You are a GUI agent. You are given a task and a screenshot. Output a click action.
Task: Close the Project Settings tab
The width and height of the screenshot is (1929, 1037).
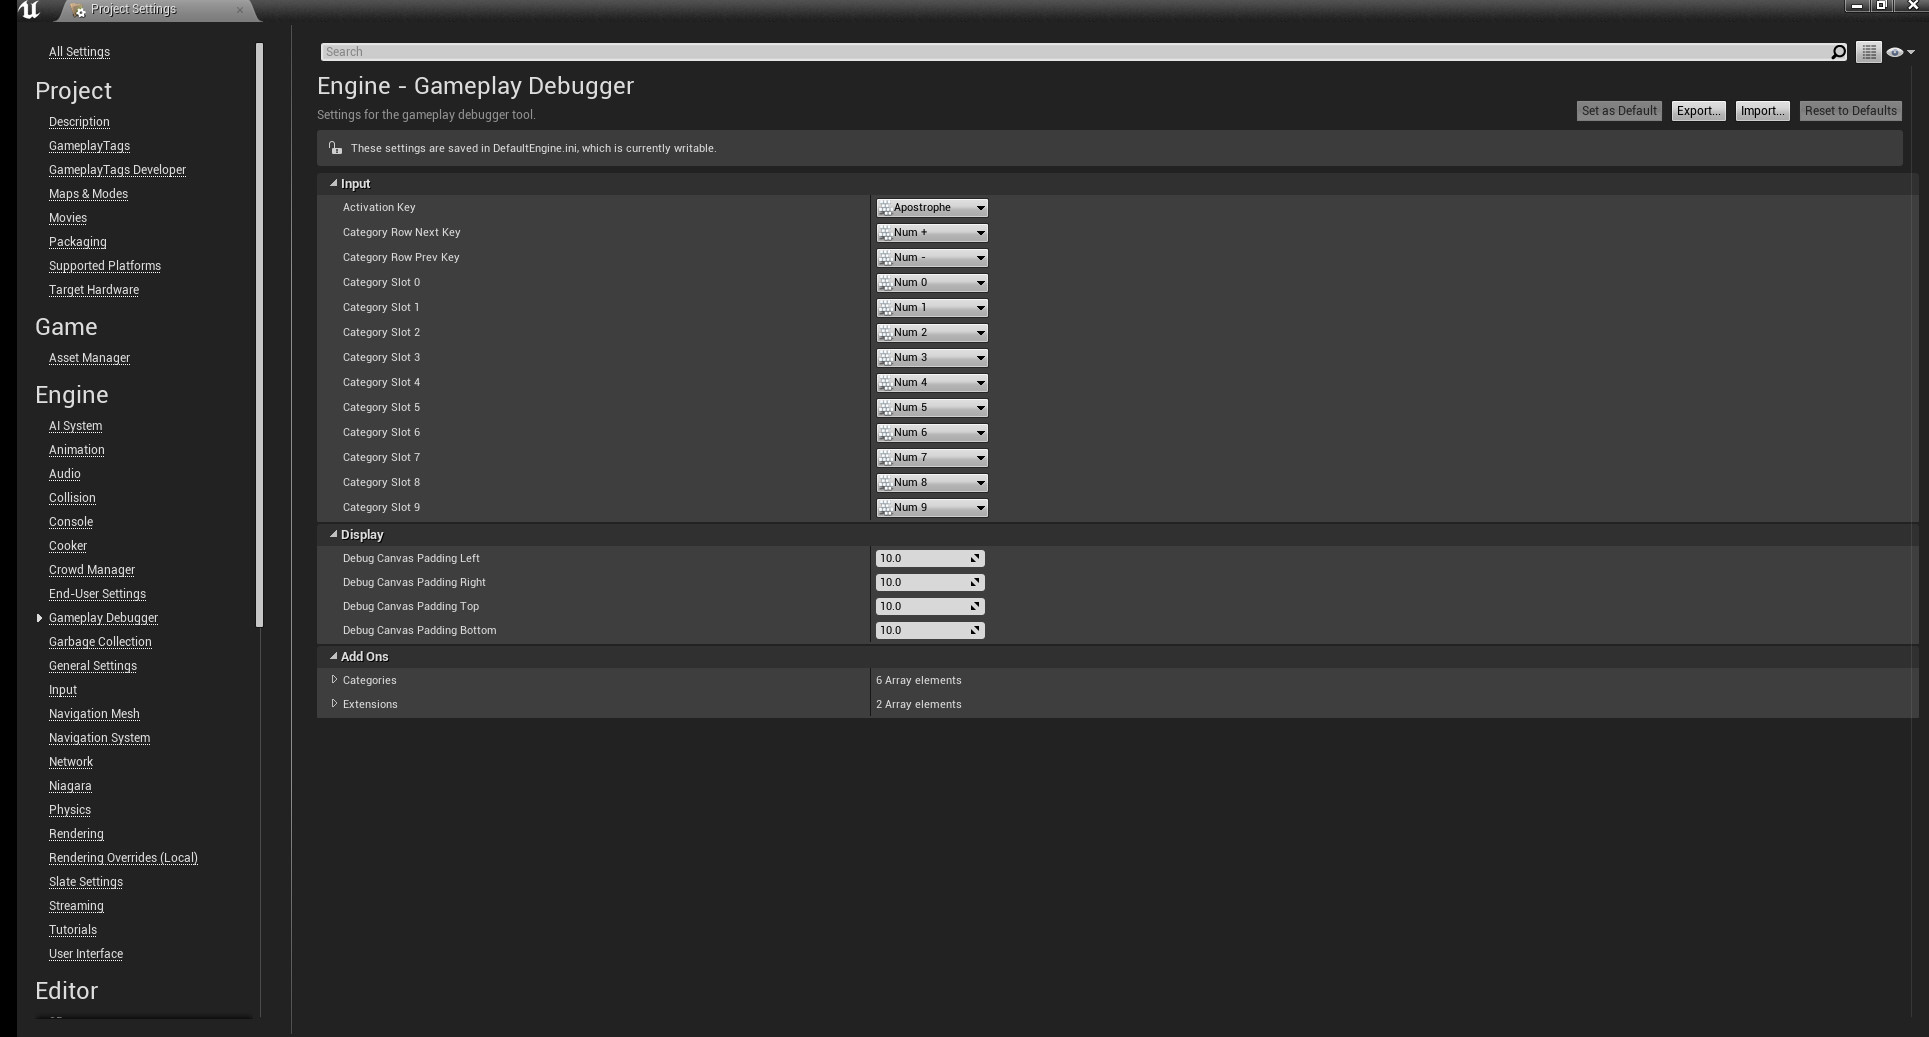tap(240, 10)
